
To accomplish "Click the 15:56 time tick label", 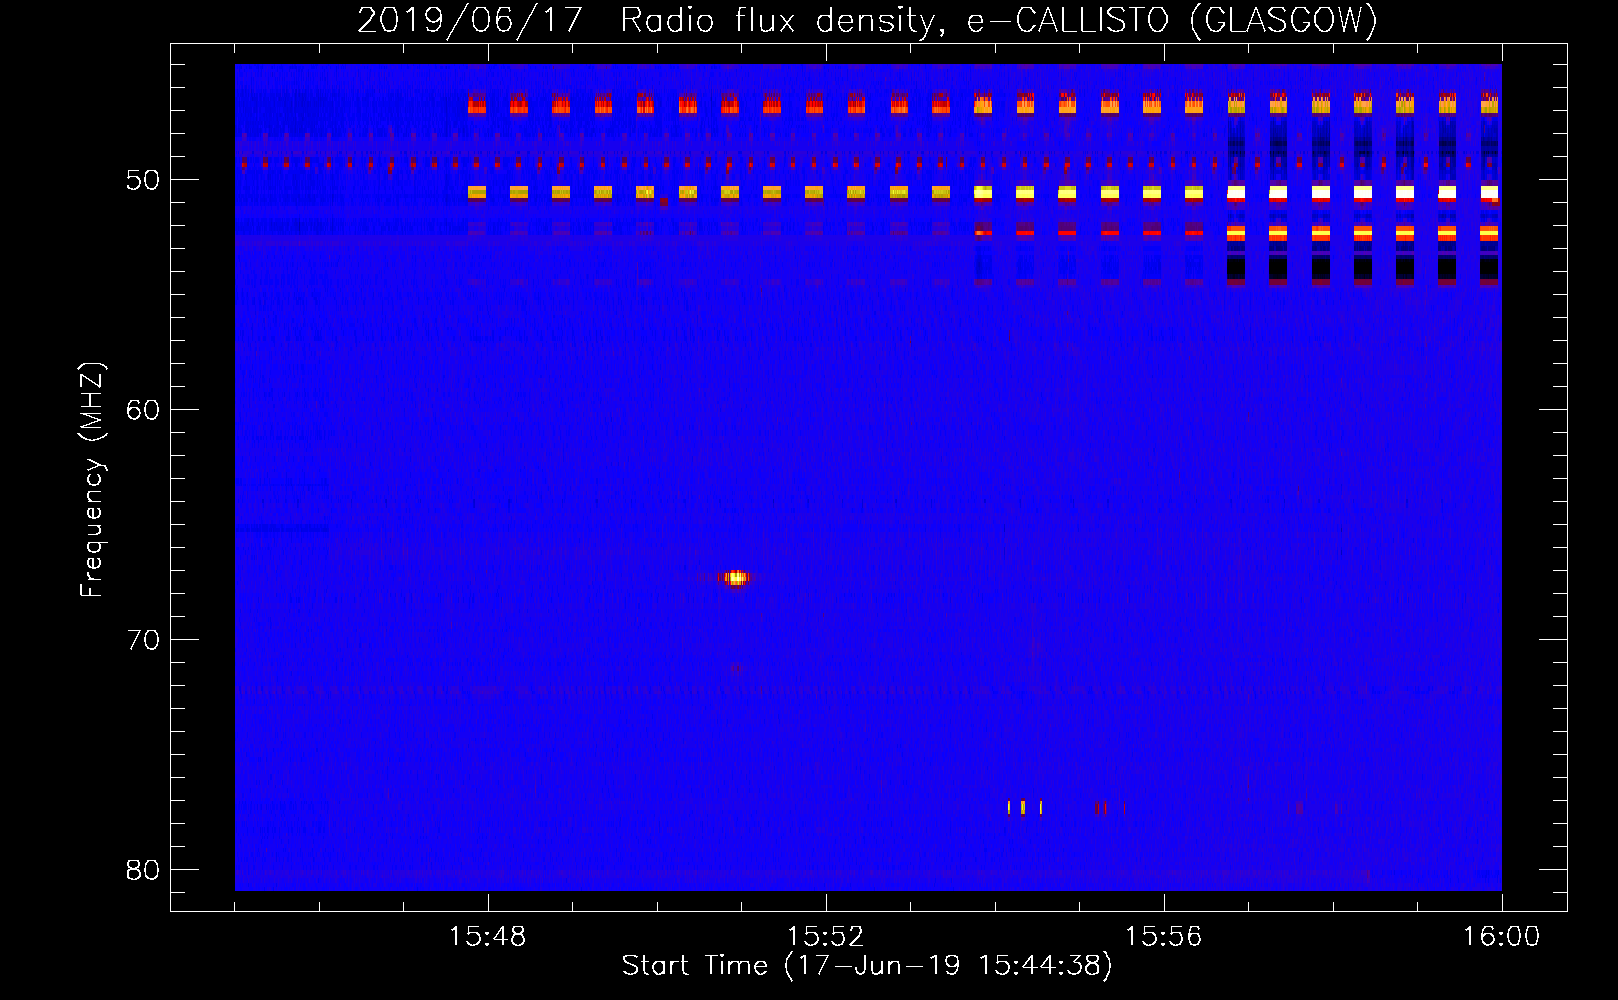I will [x=1163, y=937].
